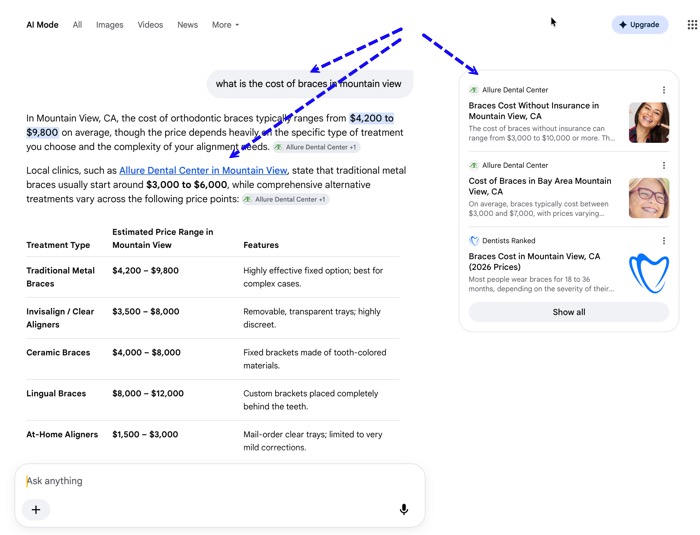Click the plus attach button
The image size is (700, 535).
click(x=36, y=510)
